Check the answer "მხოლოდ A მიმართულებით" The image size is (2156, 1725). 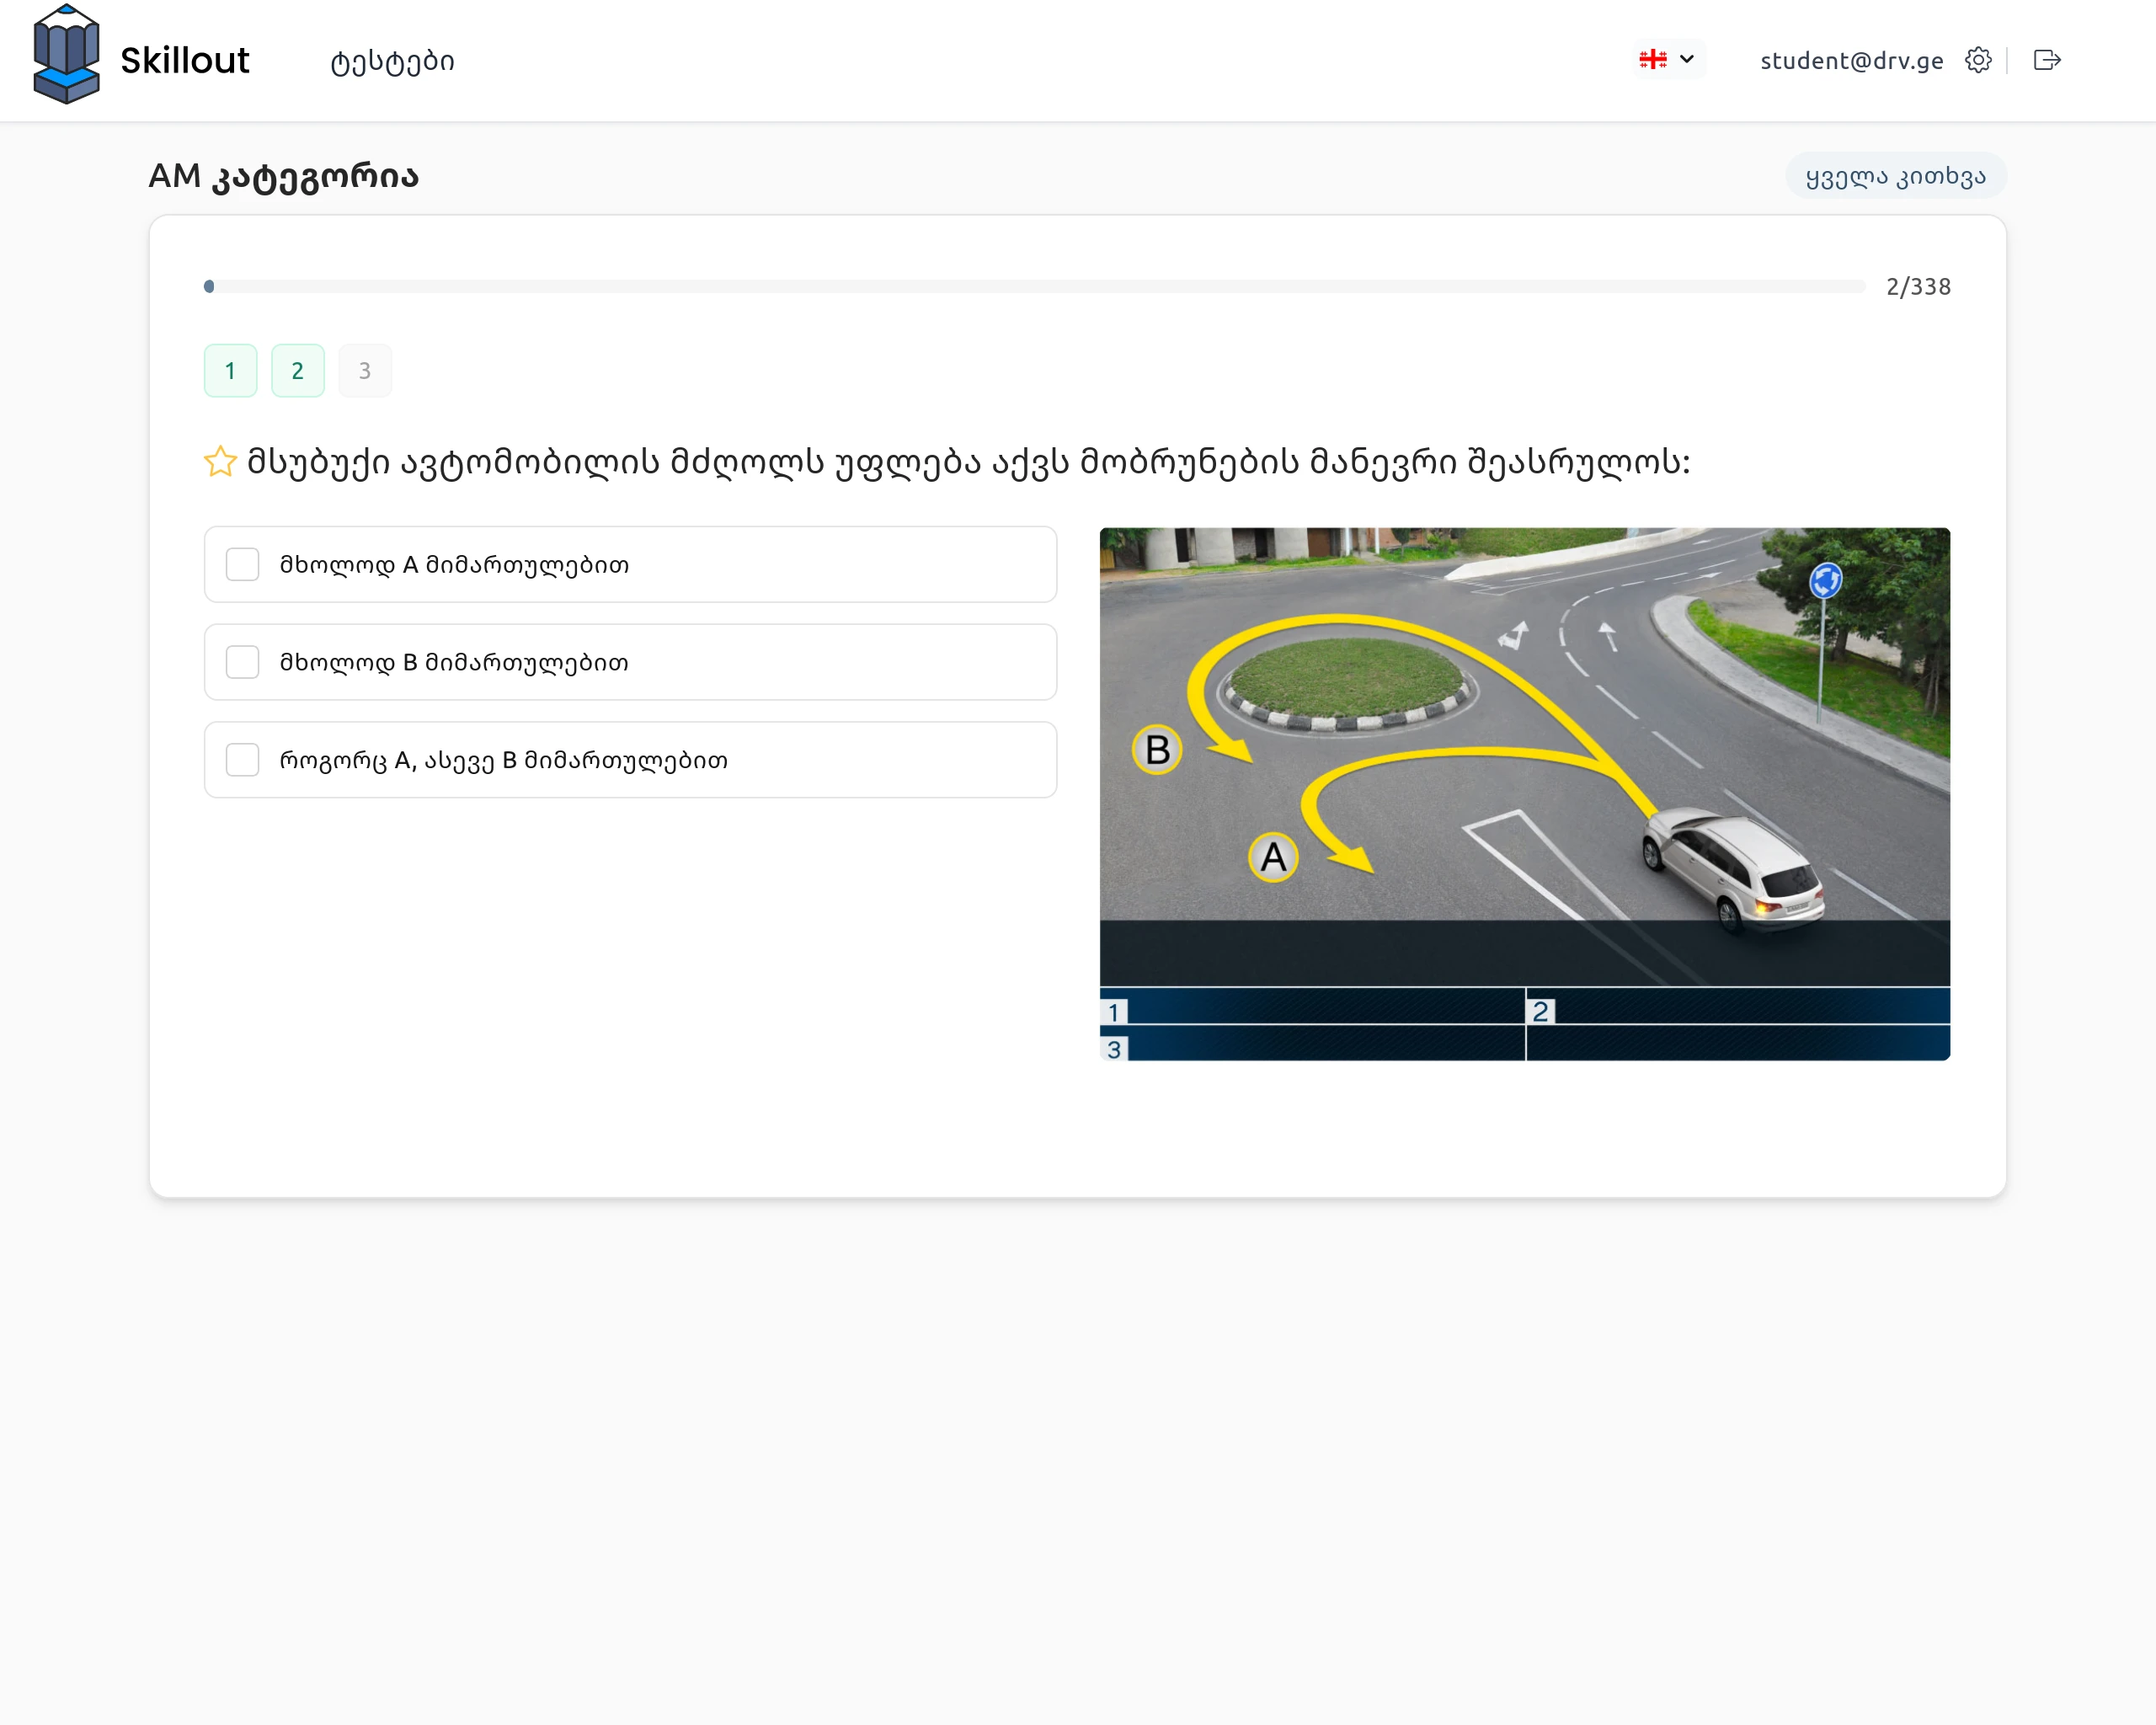click(242, 565)
